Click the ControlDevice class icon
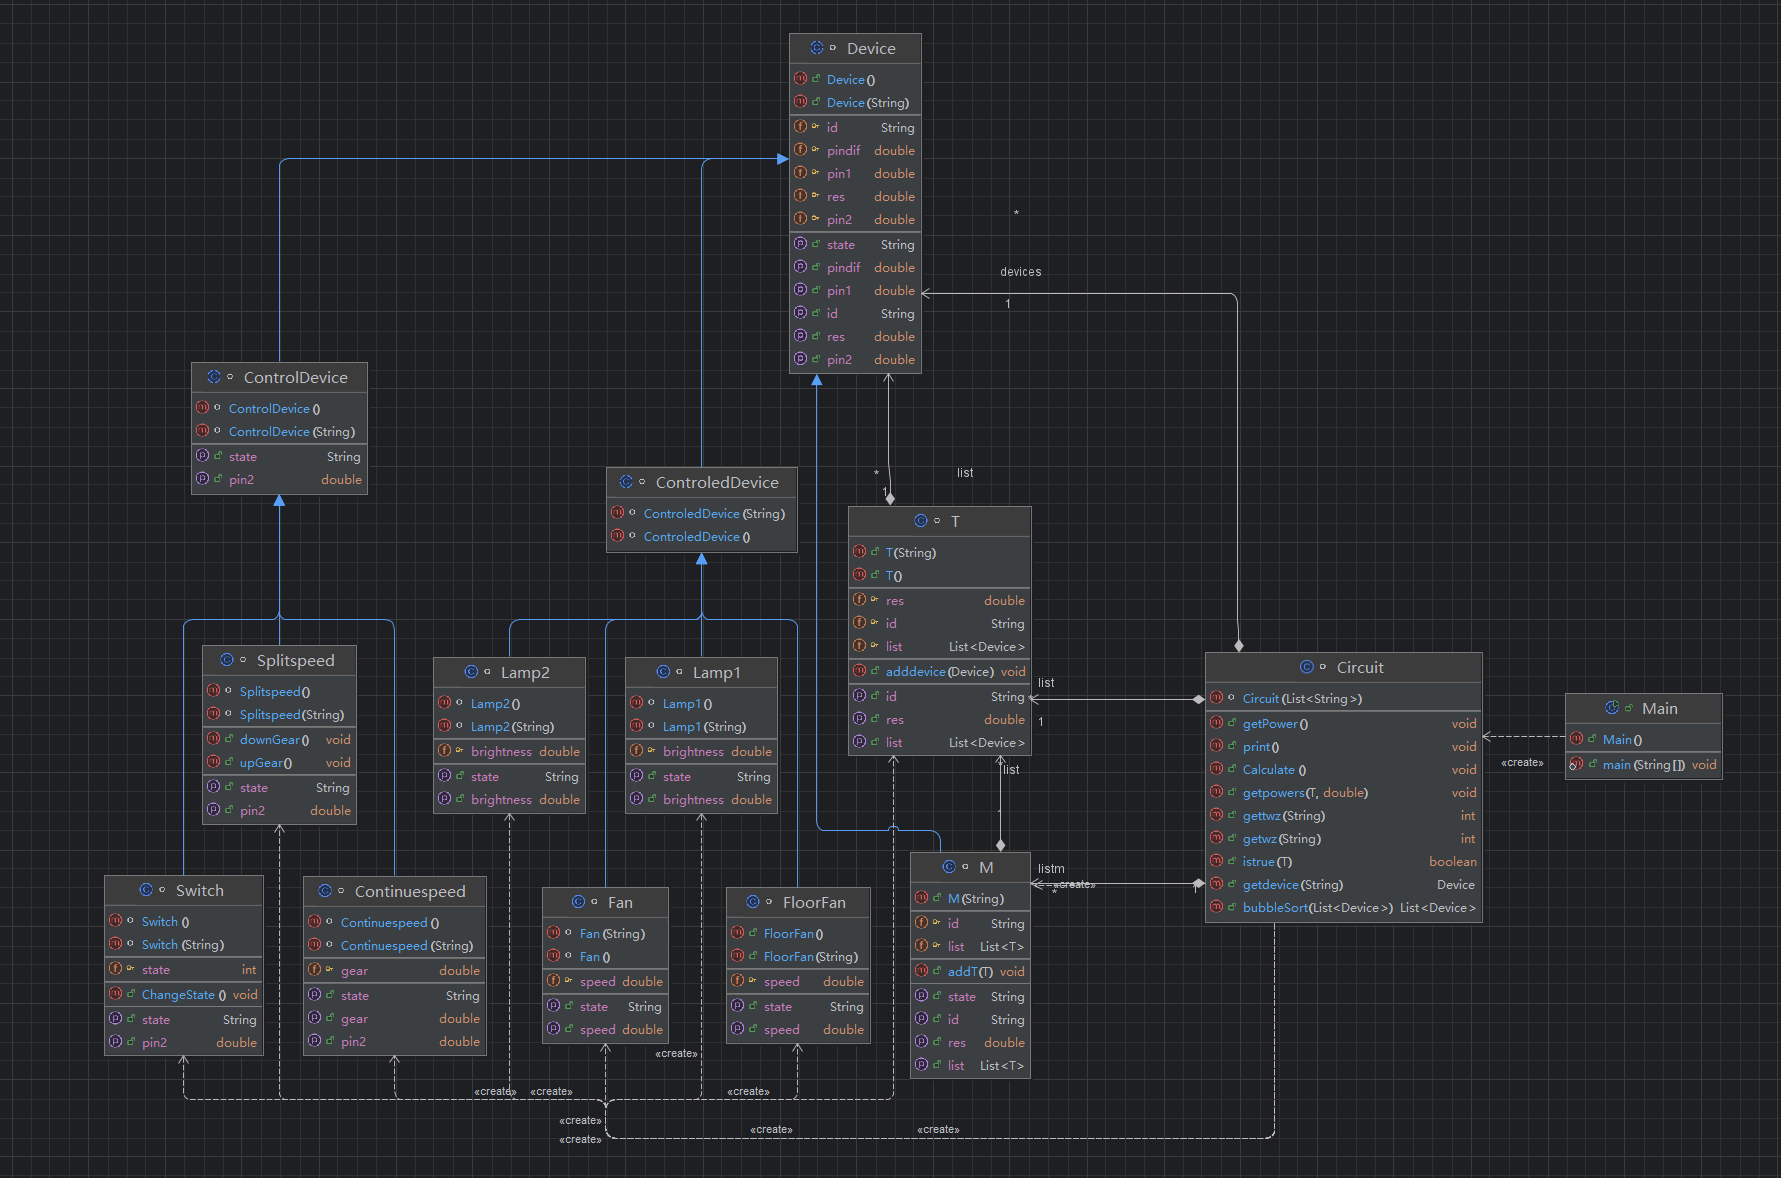The image size is (1781, 1178). pos(214,377)
